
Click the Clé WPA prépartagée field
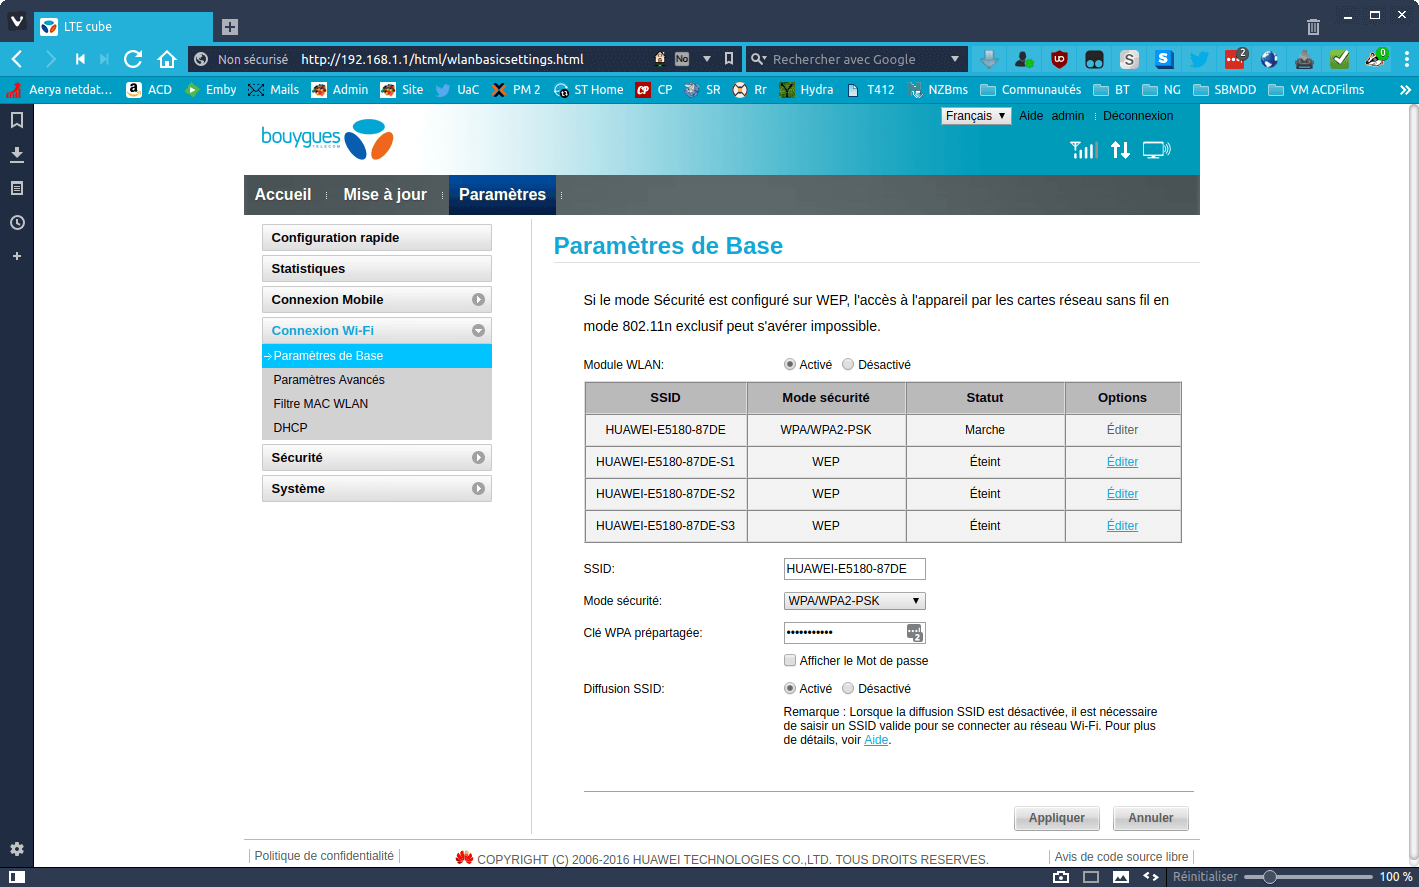(x=855, y=633)
